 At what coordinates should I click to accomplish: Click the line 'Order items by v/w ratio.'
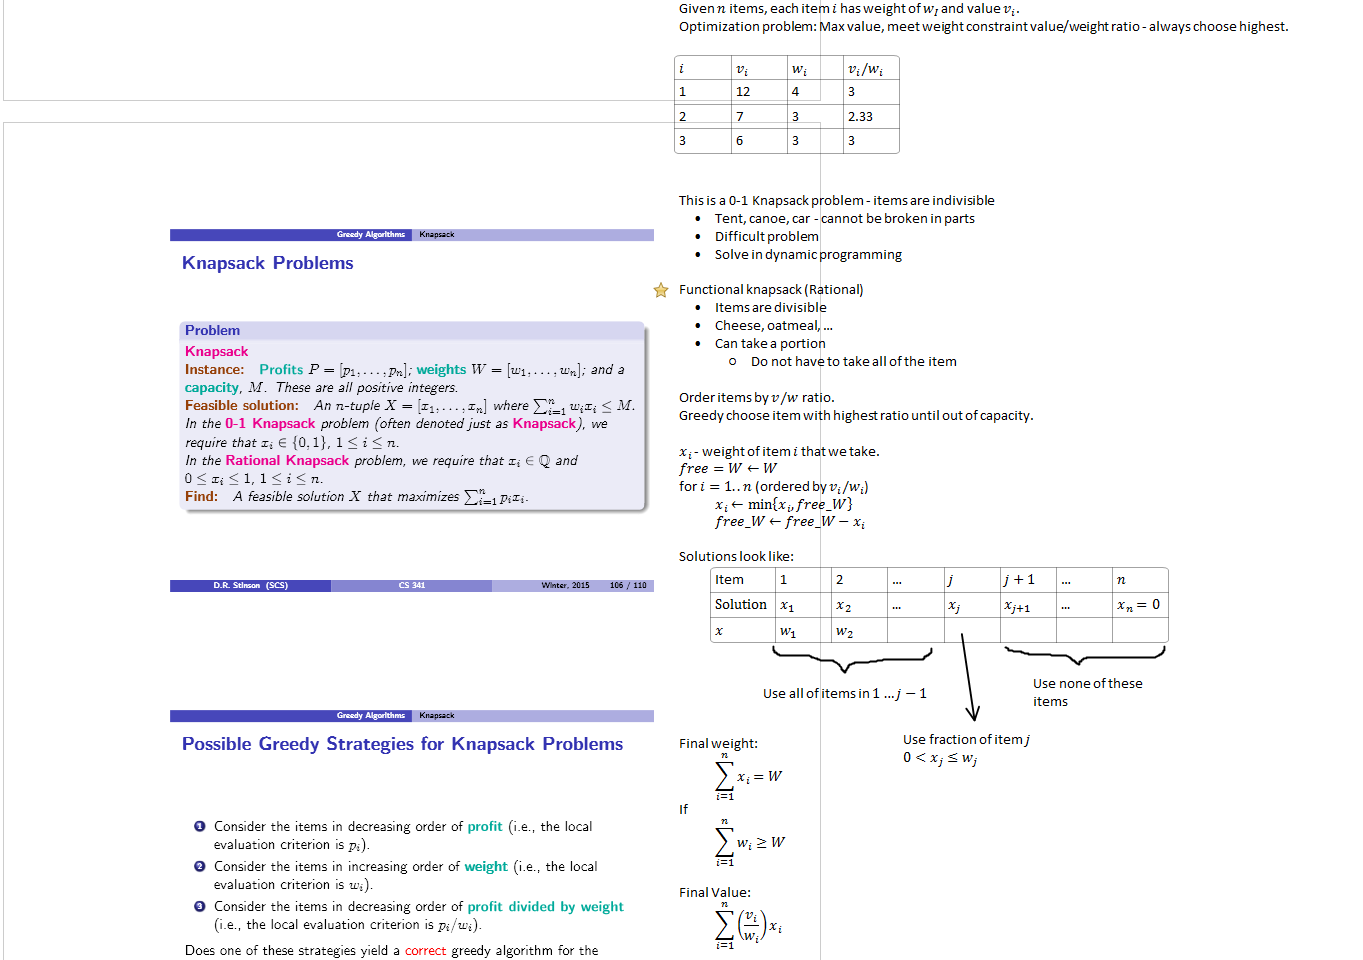(x=756, y=398)
